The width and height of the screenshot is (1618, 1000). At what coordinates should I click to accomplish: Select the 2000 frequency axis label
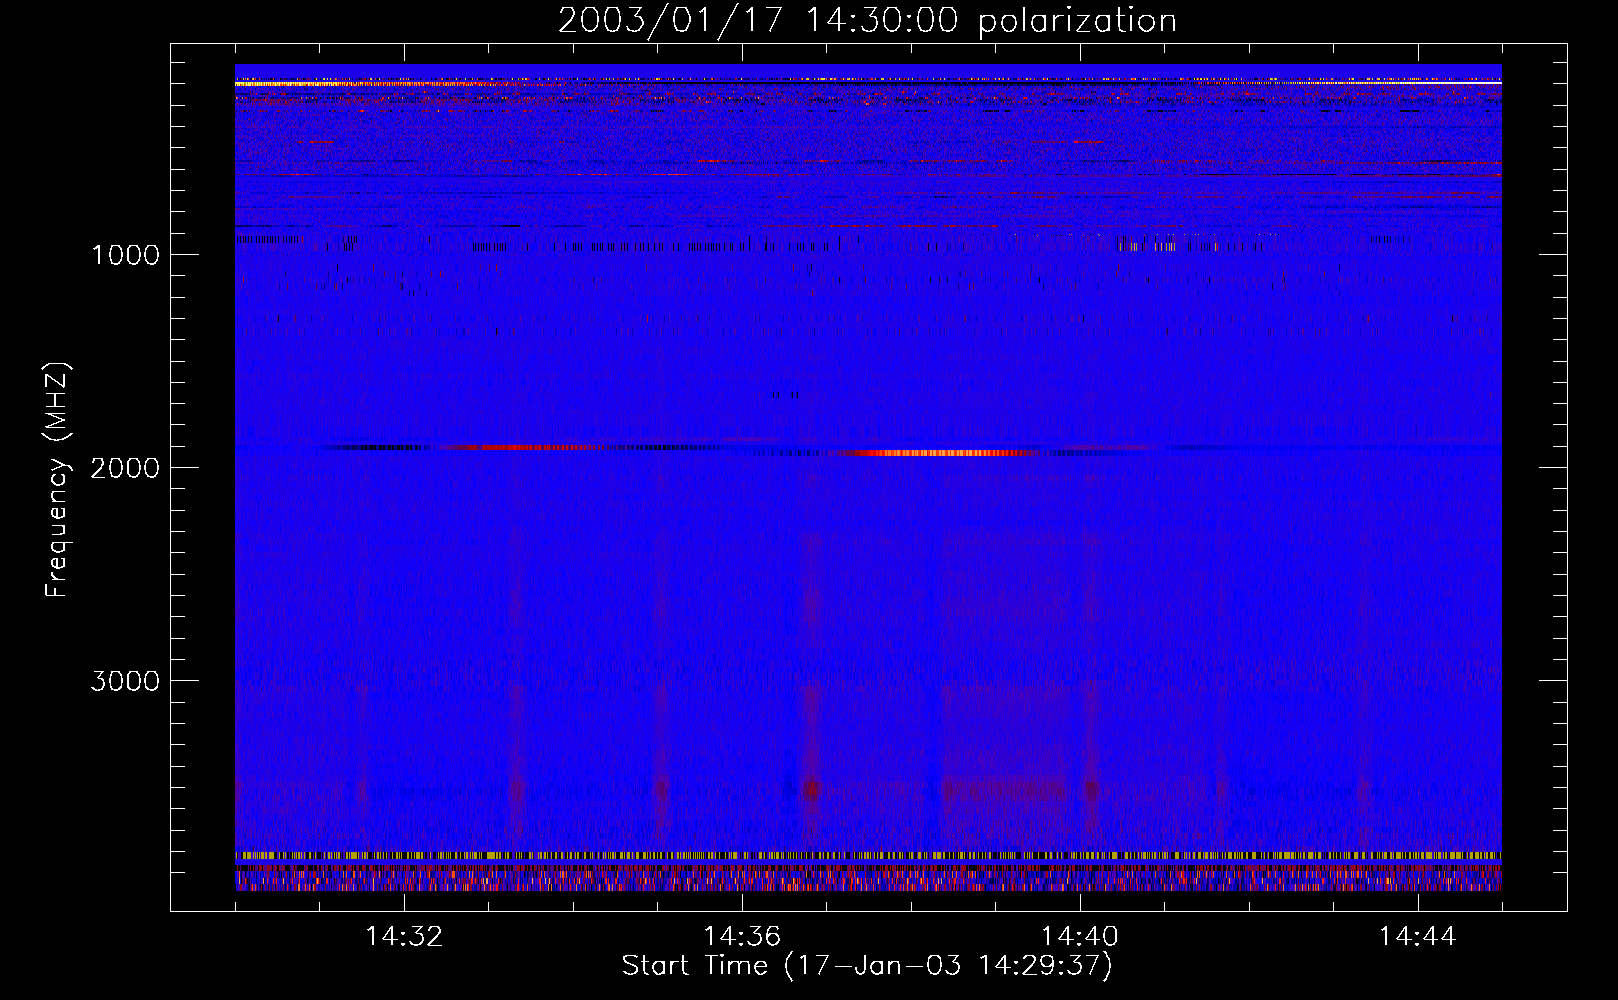tap(125, 468)
